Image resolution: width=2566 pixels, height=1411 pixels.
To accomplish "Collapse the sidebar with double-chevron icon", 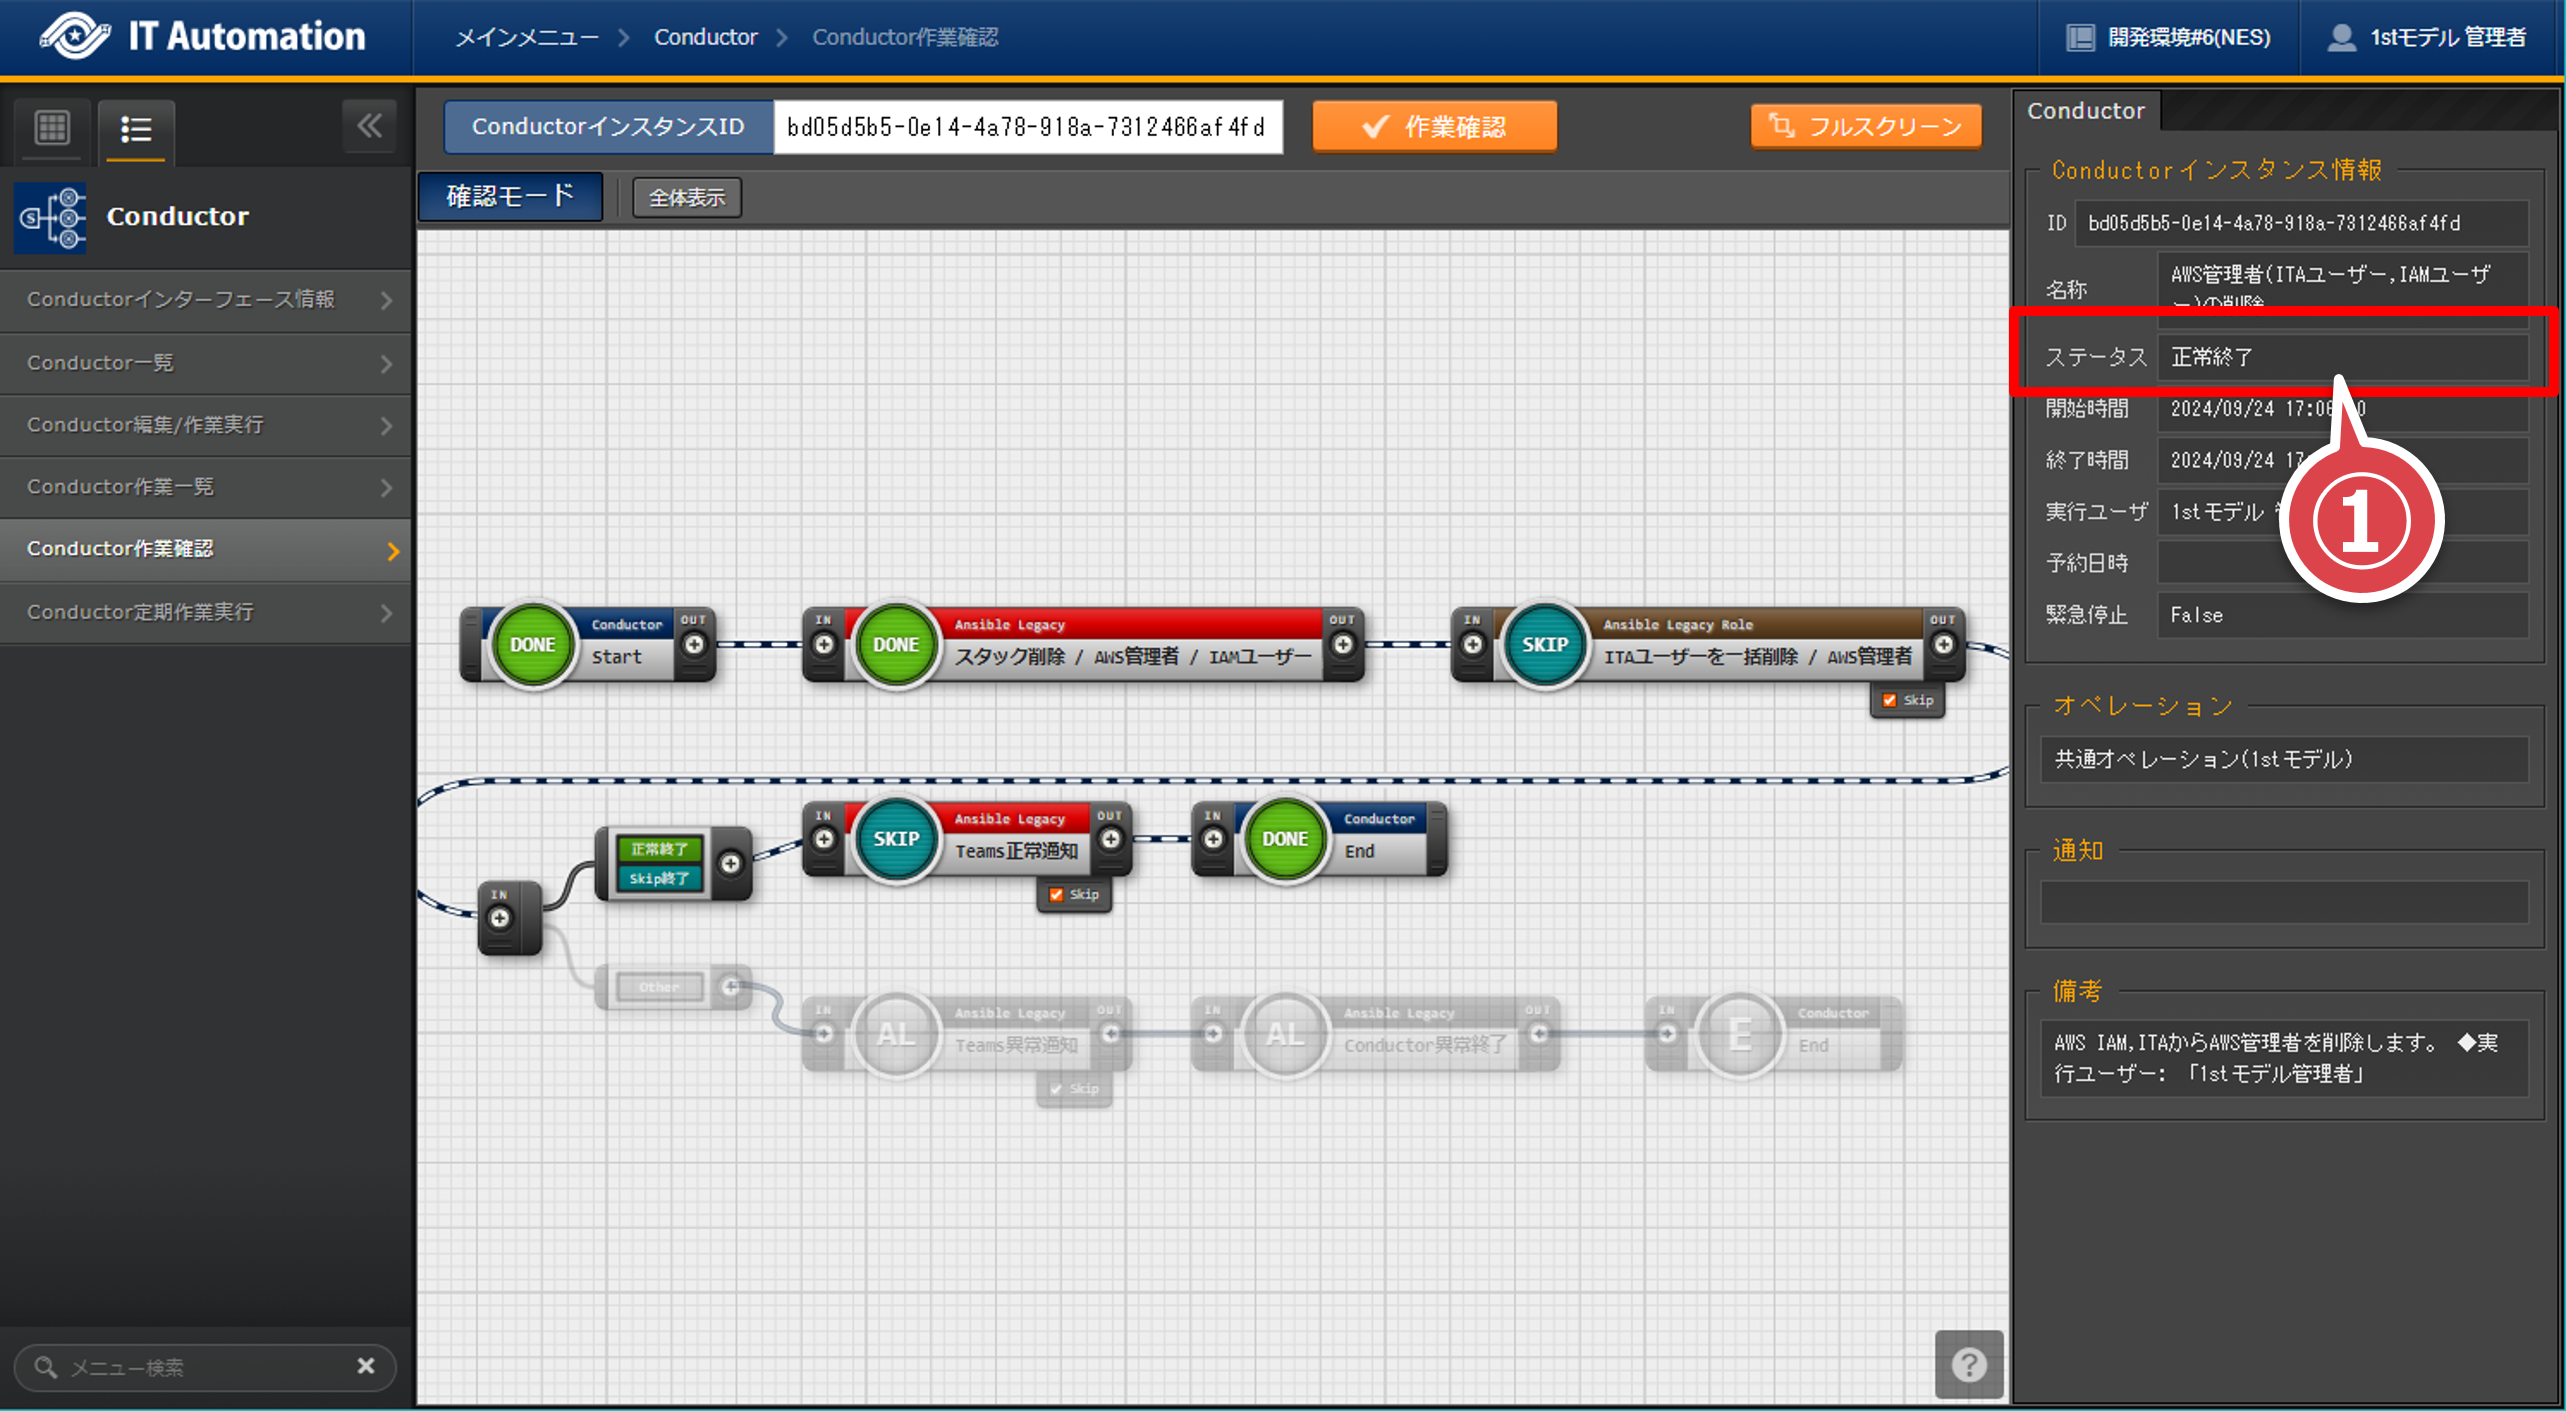I will click(x=369, y=126).
